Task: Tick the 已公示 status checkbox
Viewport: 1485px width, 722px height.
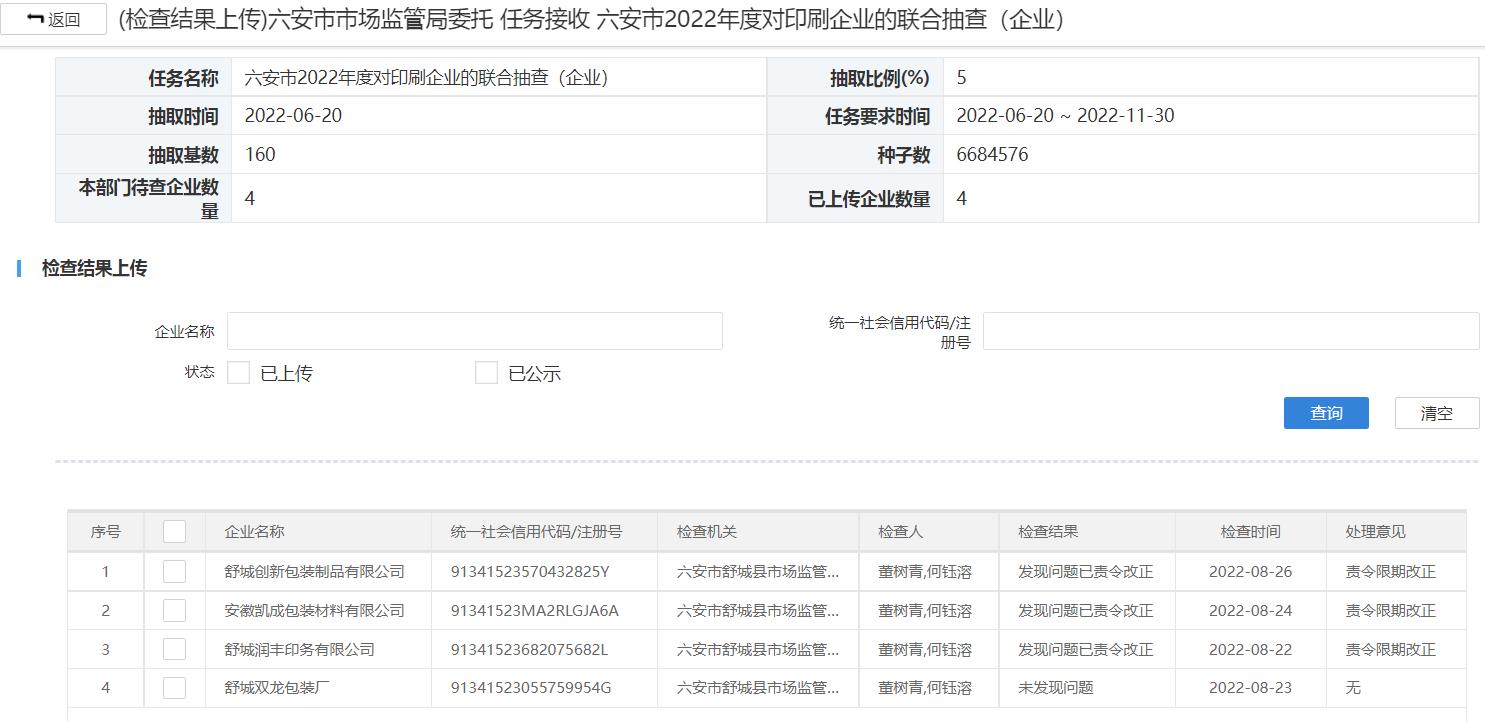Action: (486, 373)
